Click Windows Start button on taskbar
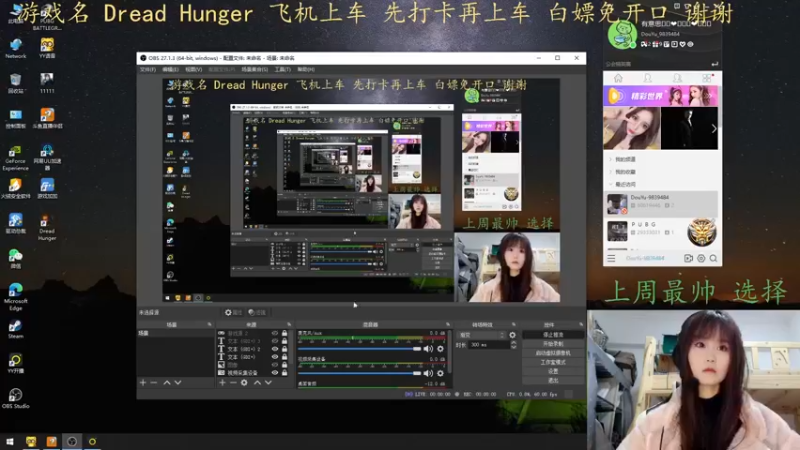Screen dimensions: 800x450 [x=10, y=442]
